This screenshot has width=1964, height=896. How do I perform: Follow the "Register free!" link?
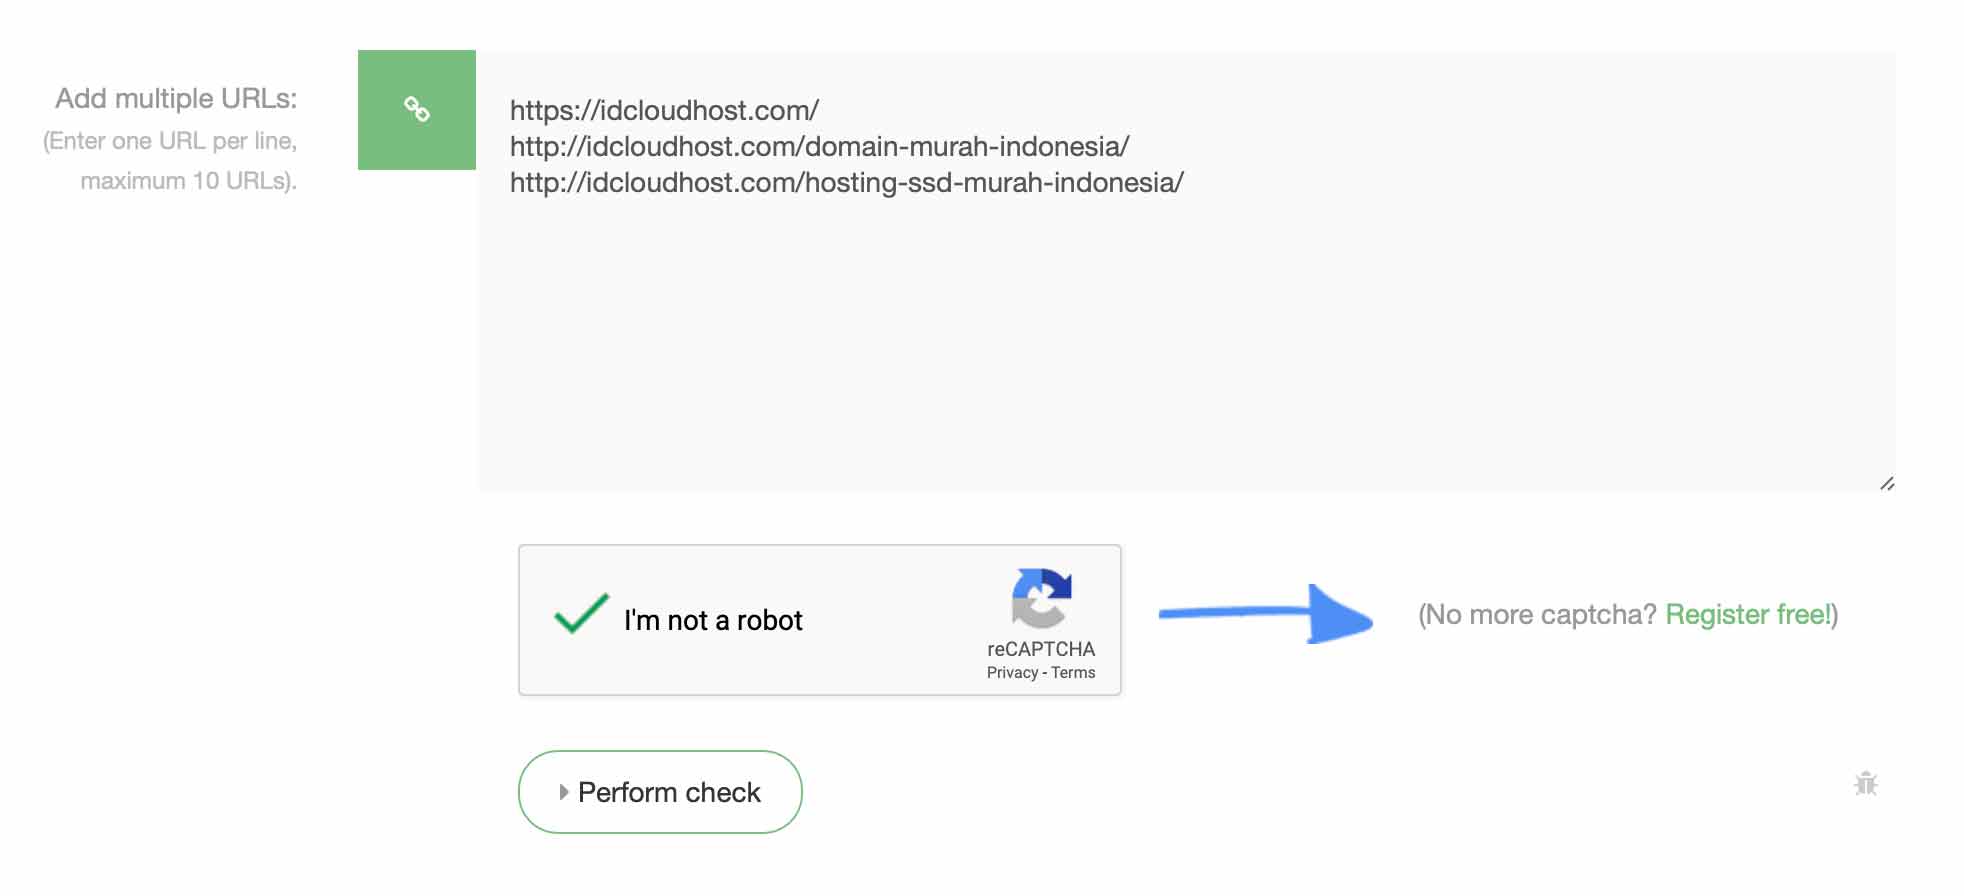(x=1749, y=615)
